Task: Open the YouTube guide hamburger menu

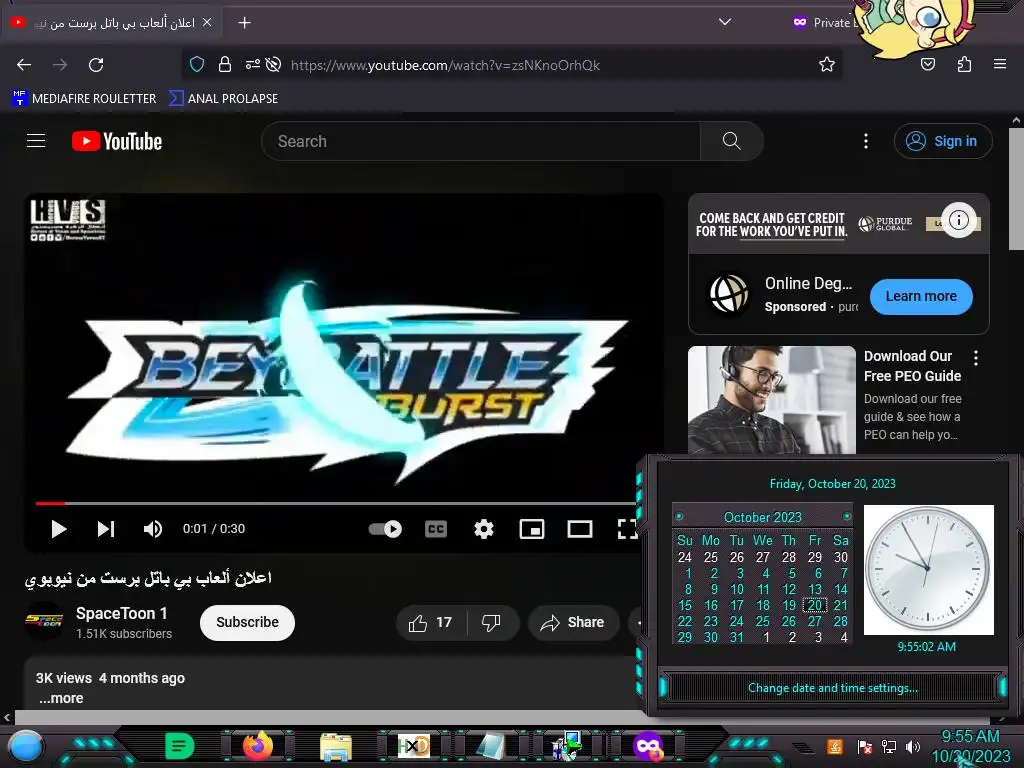Action: point(36,140)
